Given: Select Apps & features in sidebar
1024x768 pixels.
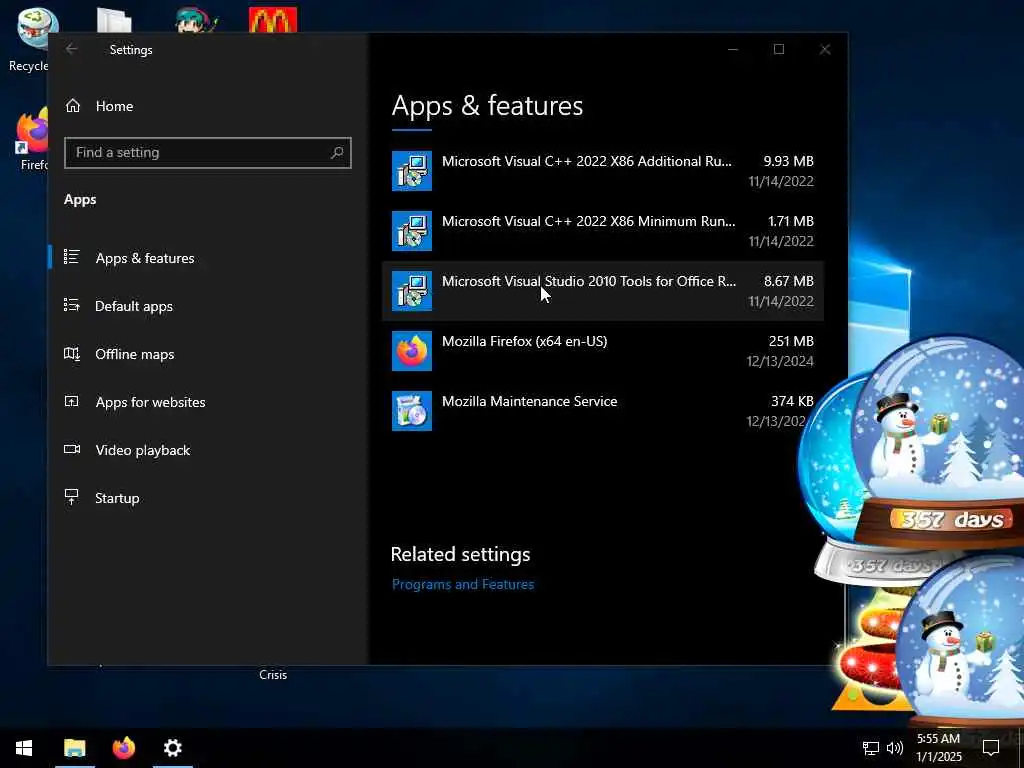Looking at the screenshot, I should coord(145,258).
